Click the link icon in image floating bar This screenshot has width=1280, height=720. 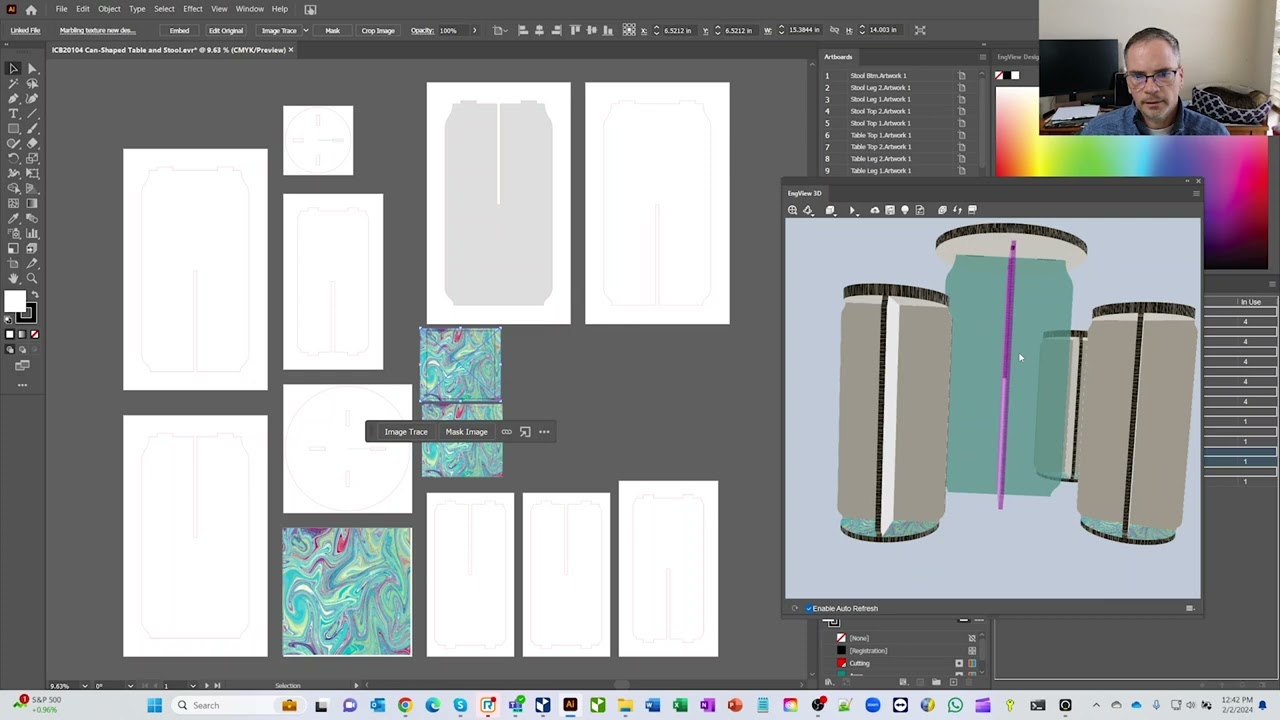click(x=507, y=432)
